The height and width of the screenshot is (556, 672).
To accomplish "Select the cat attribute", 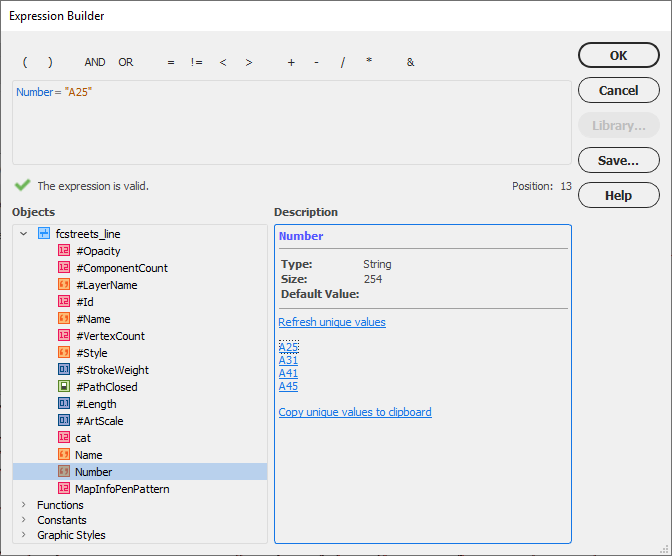I will (x=83, y=438).
